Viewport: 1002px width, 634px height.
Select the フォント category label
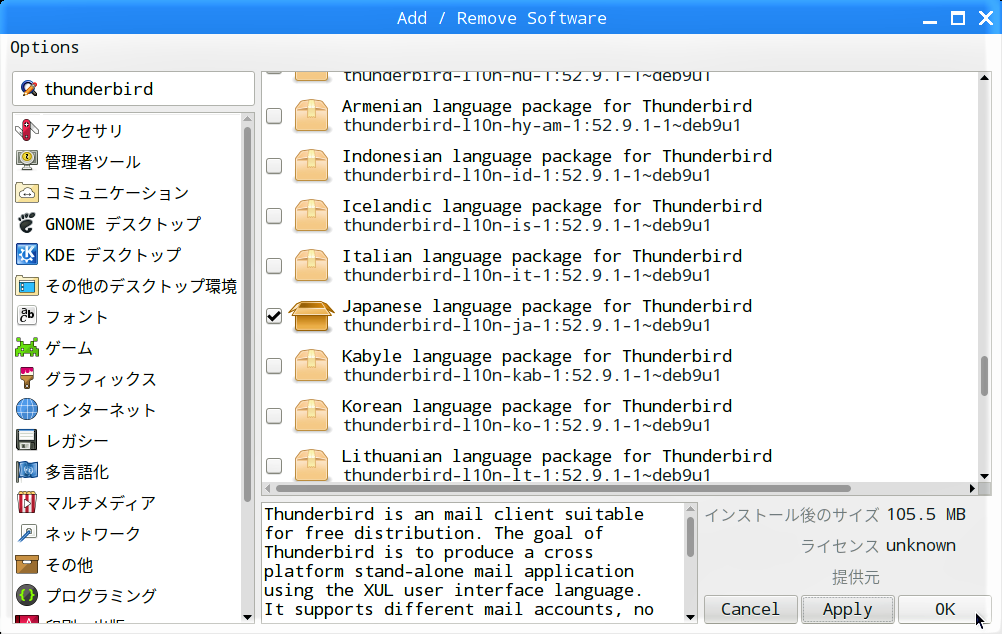(x=77, y=317)
